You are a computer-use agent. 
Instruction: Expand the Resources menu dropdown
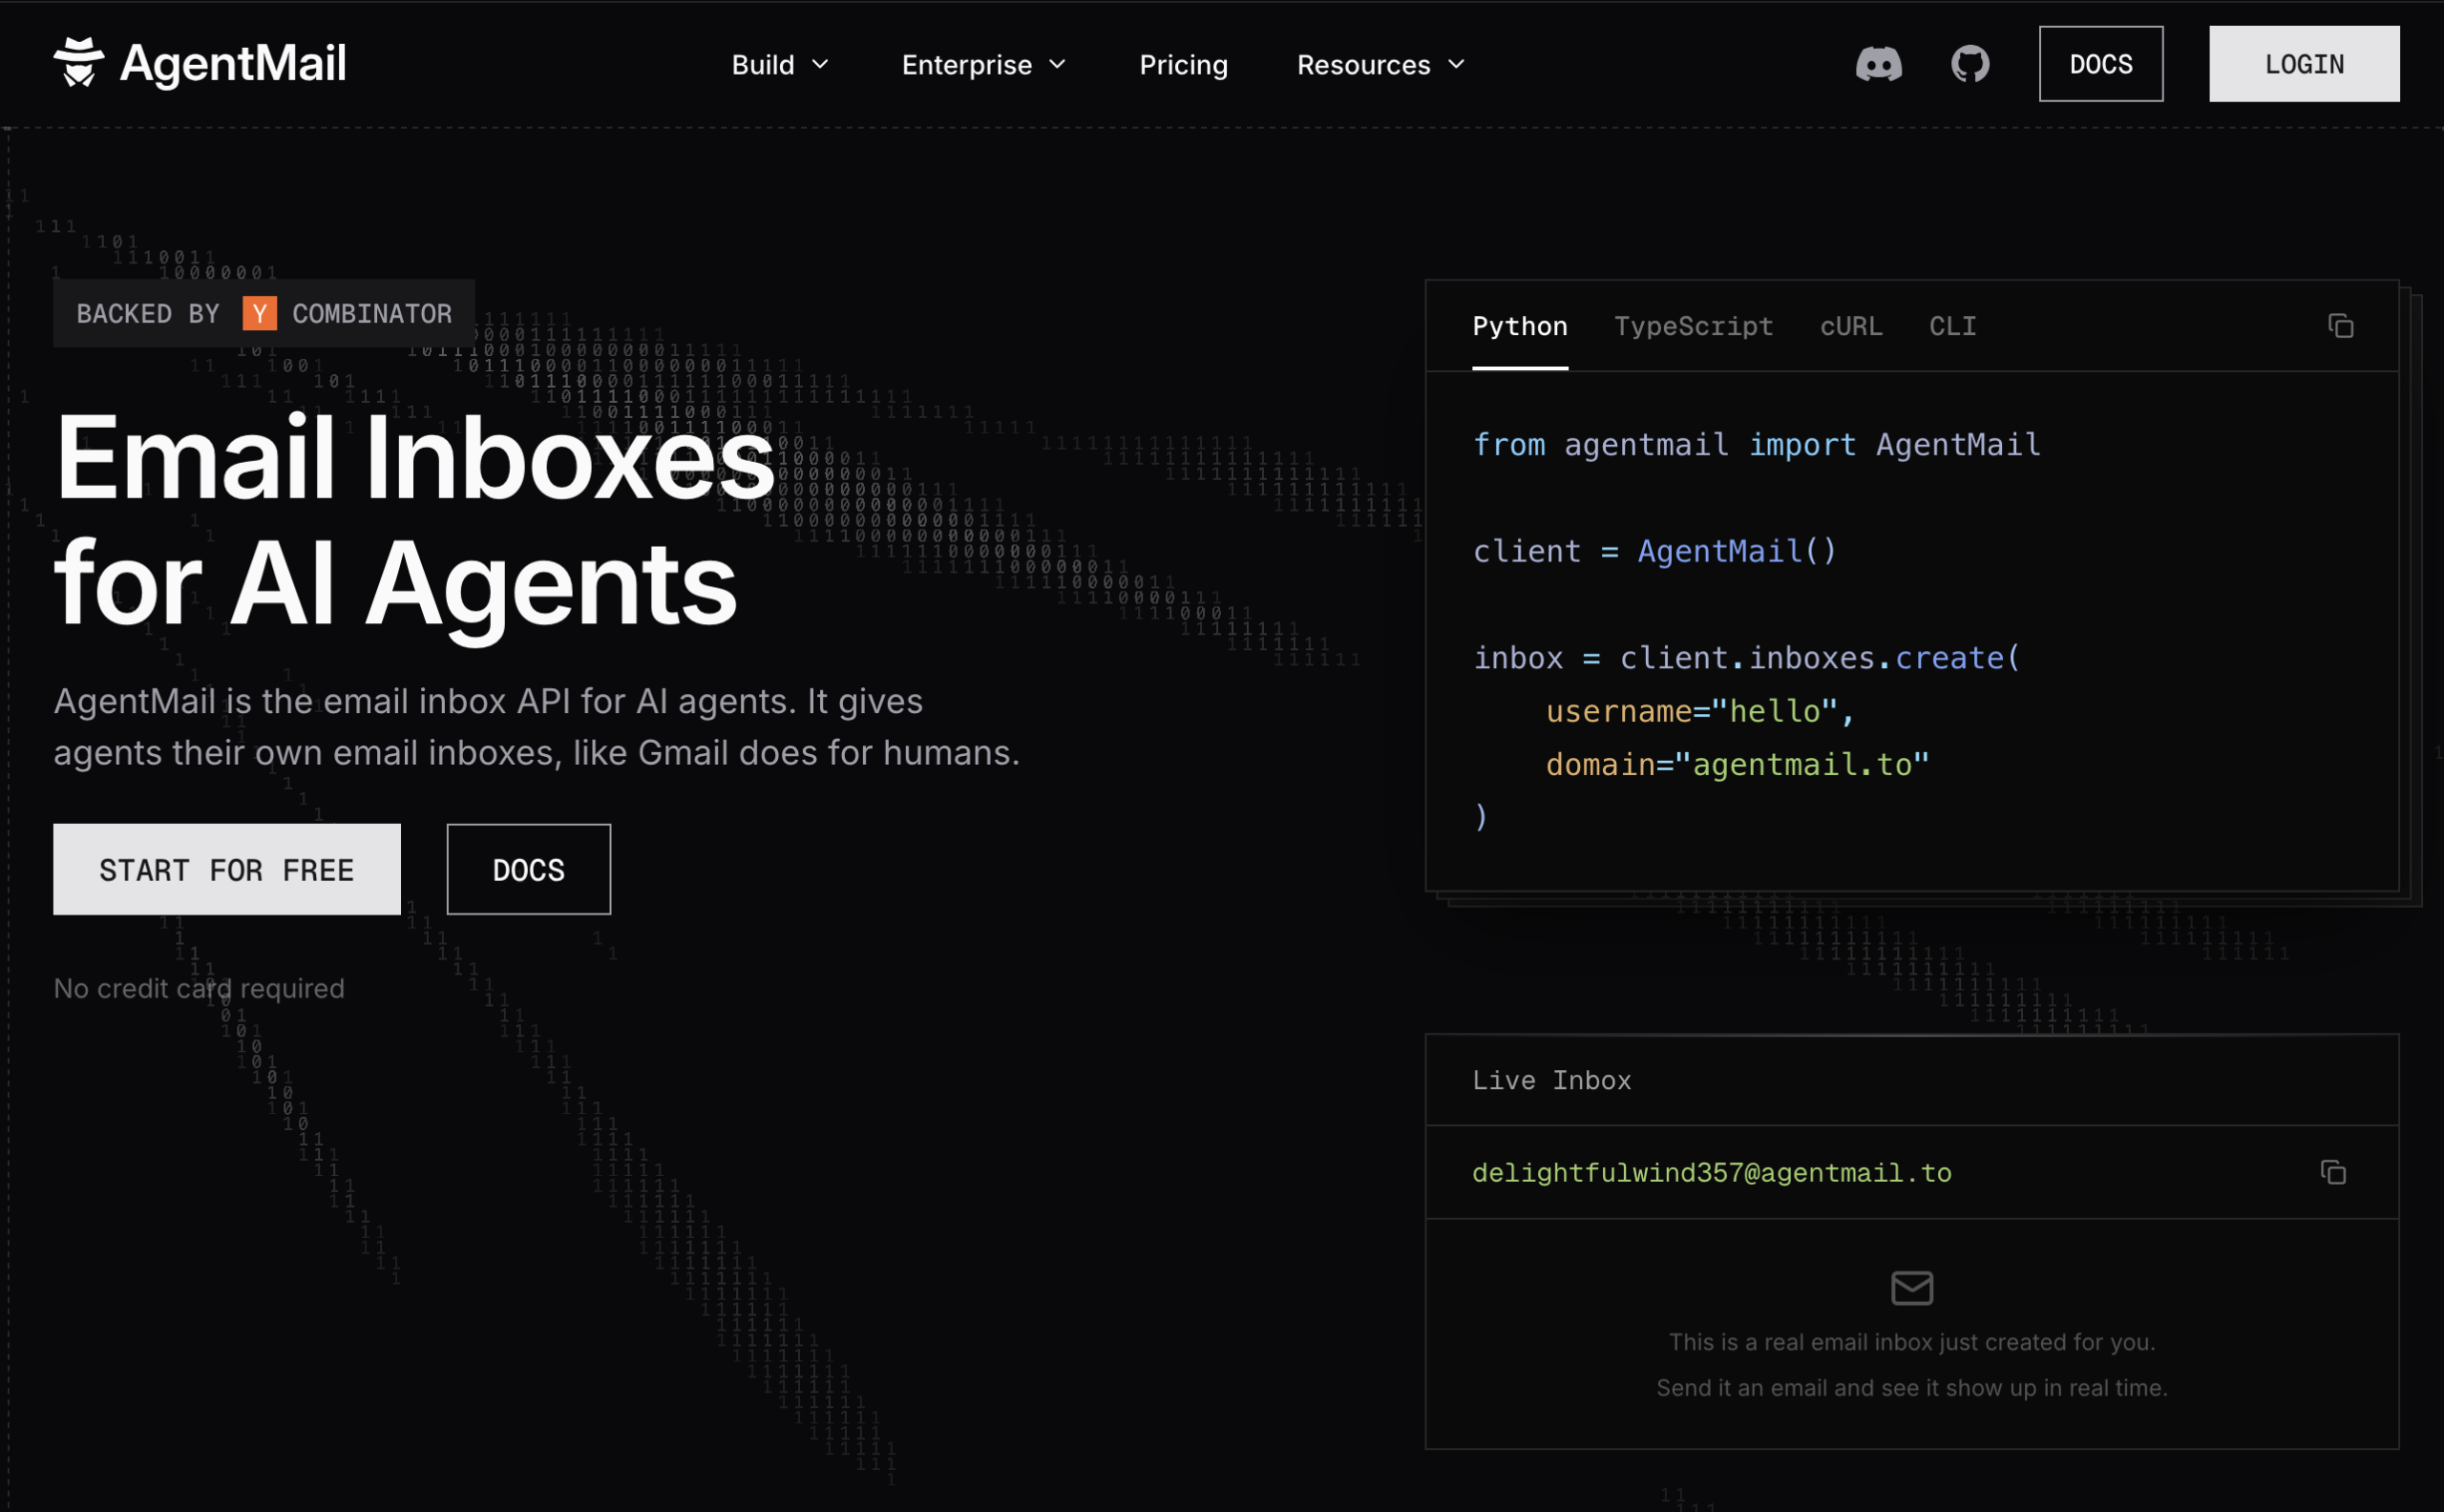pos(1381,65)
